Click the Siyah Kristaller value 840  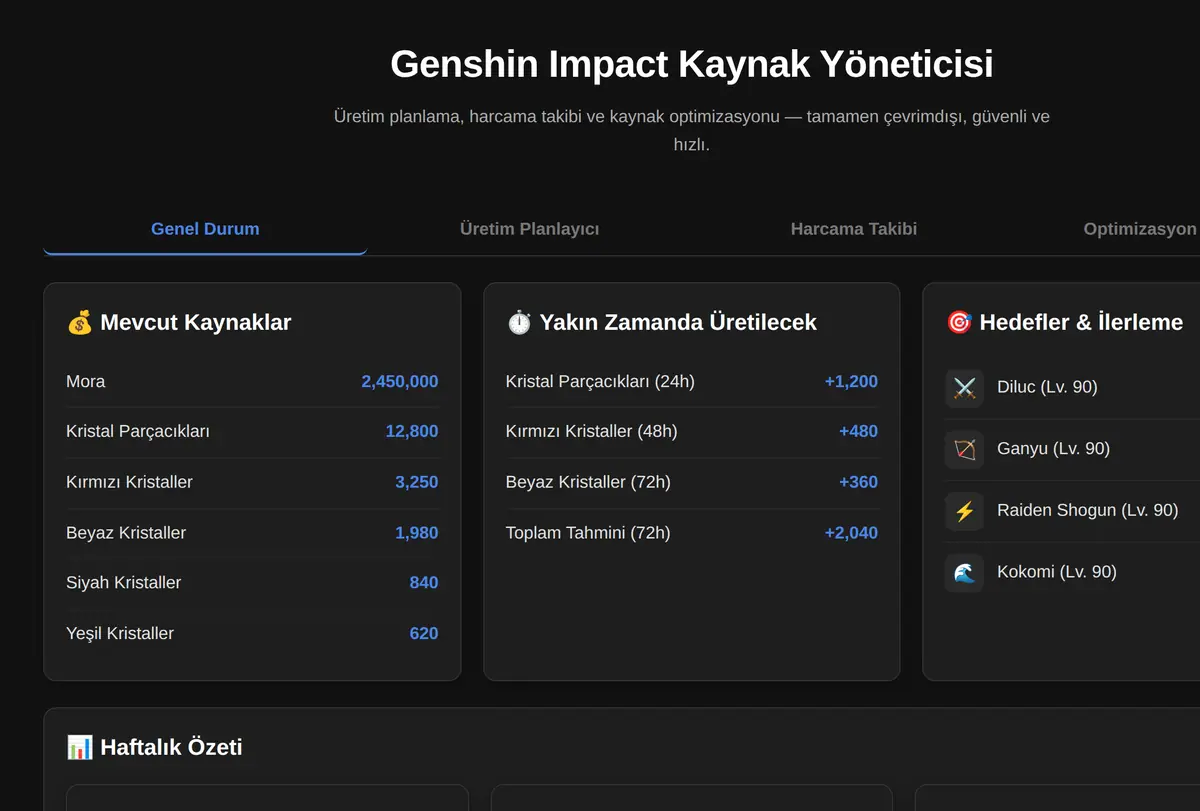pos(424,582)
